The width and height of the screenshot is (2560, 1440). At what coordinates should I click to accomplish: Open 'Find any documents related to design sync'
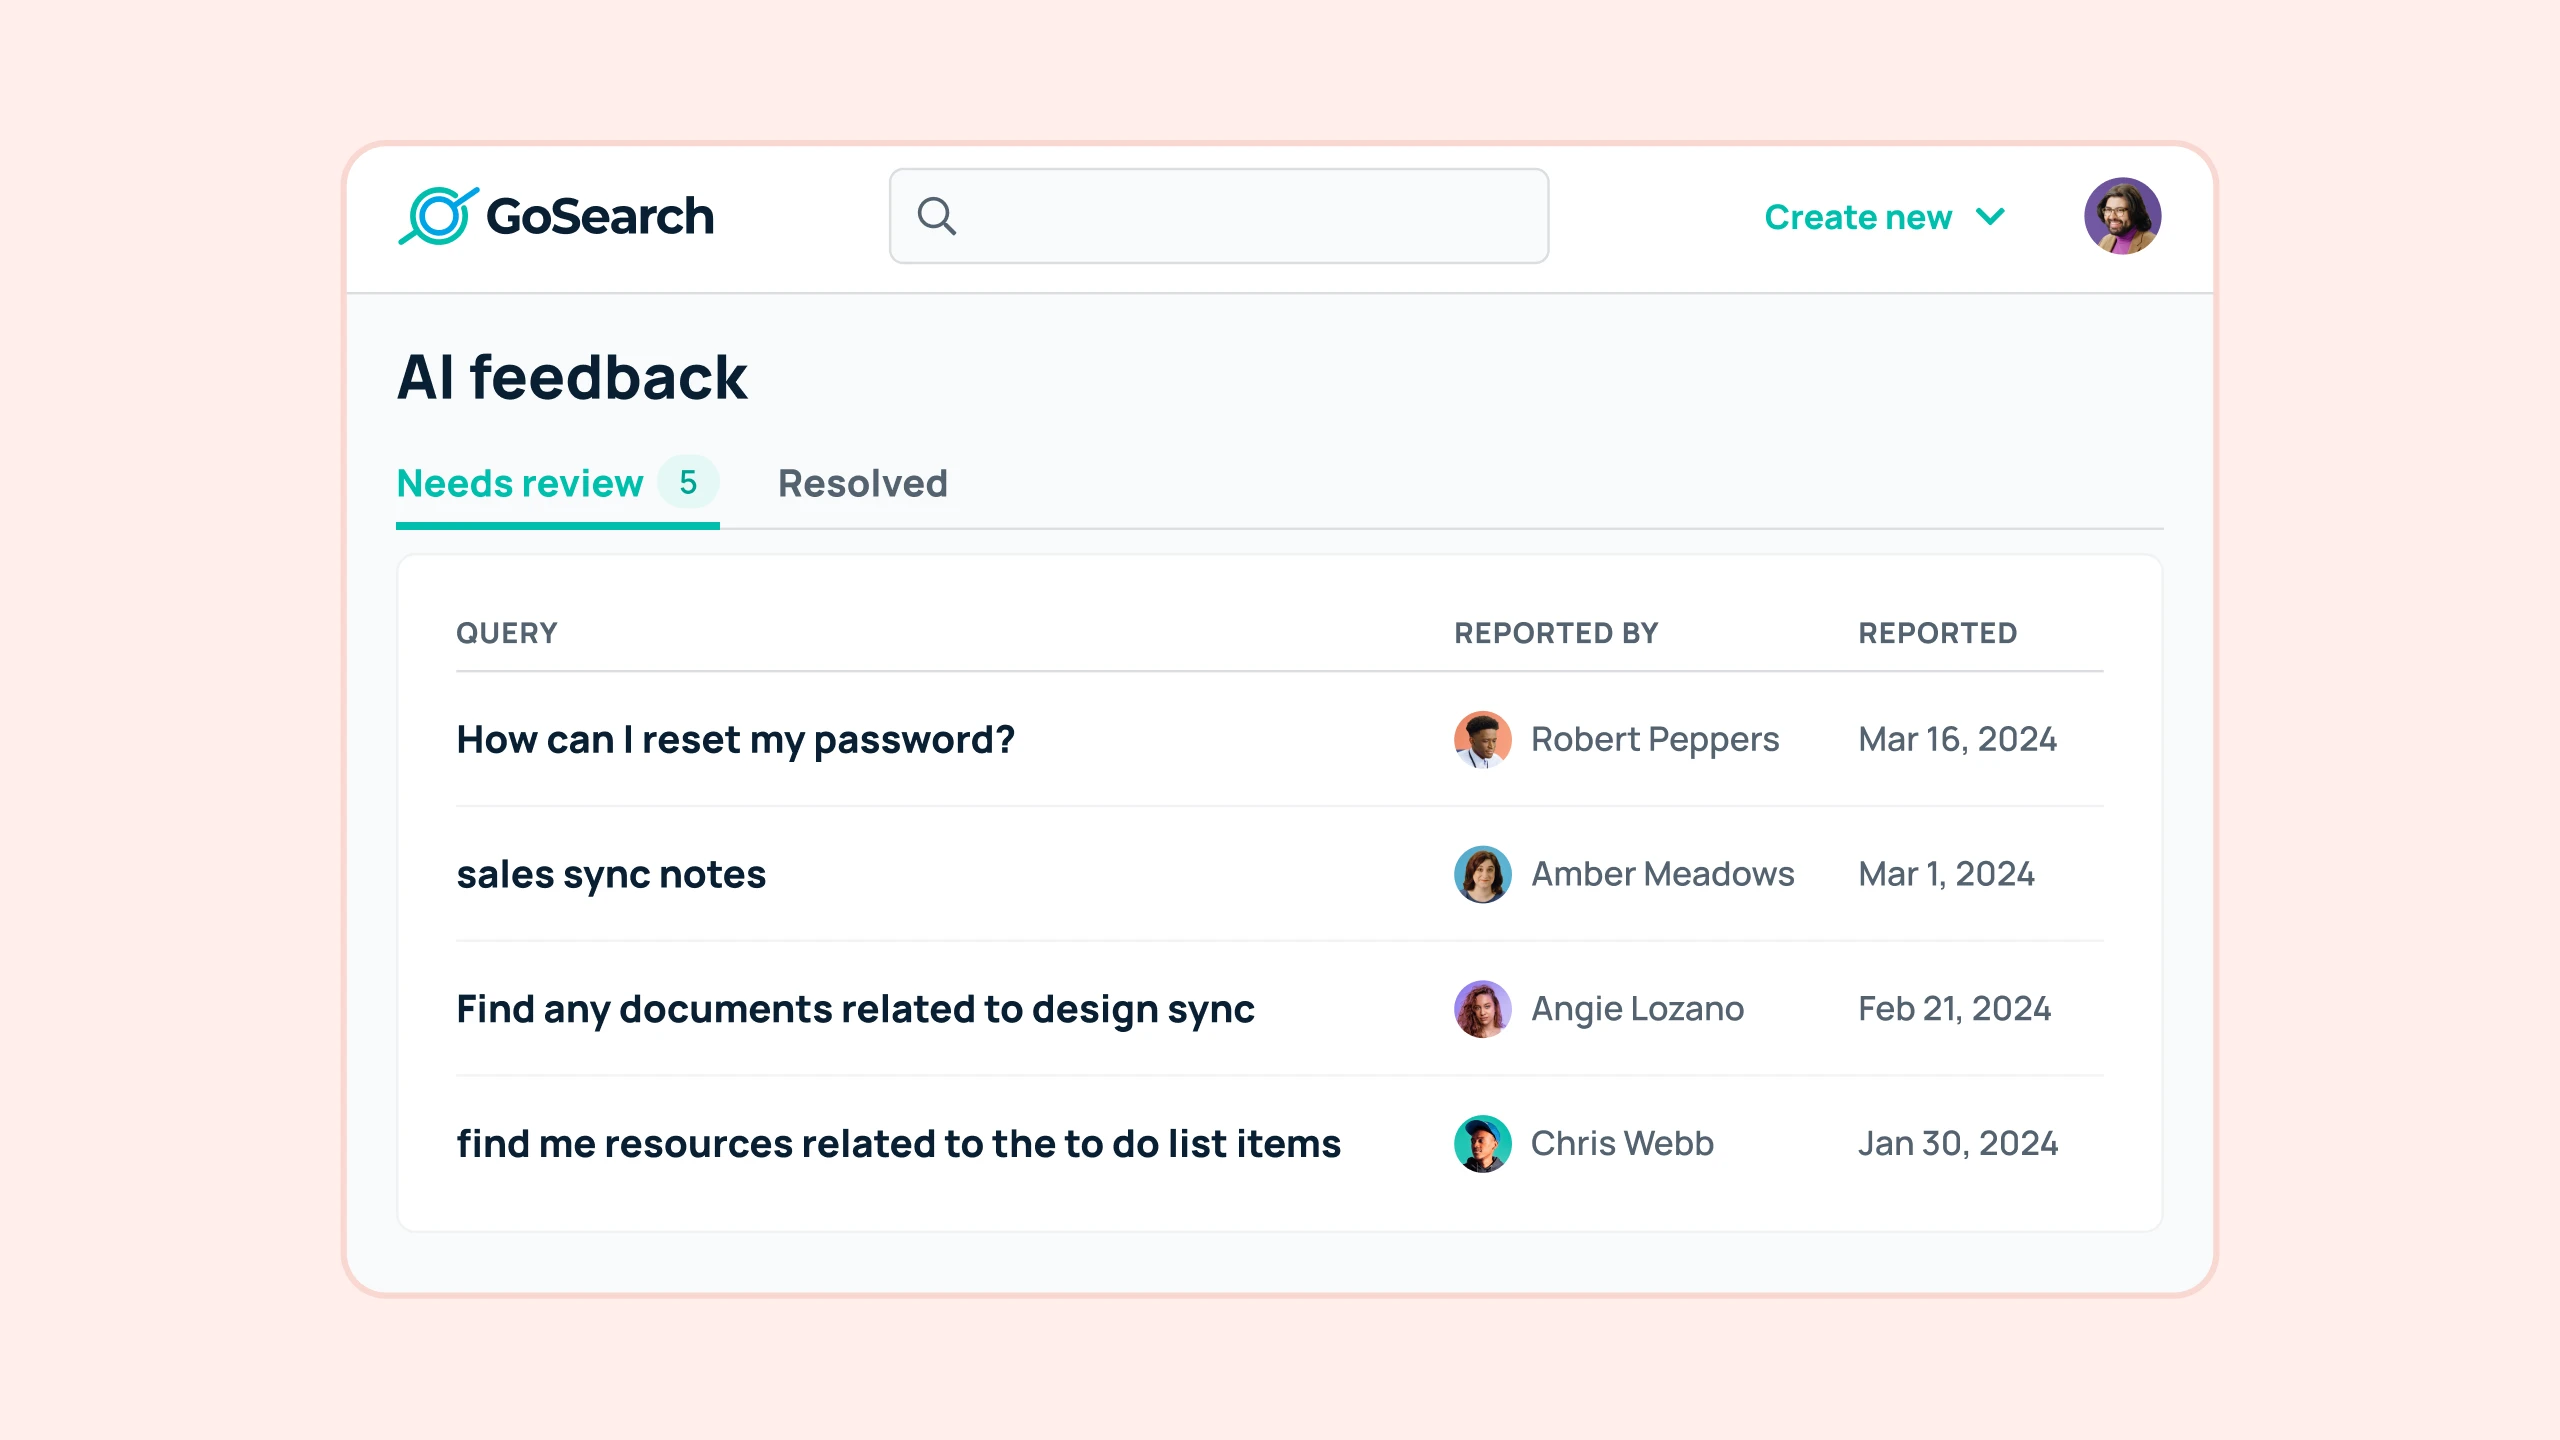coord(853,1007)
